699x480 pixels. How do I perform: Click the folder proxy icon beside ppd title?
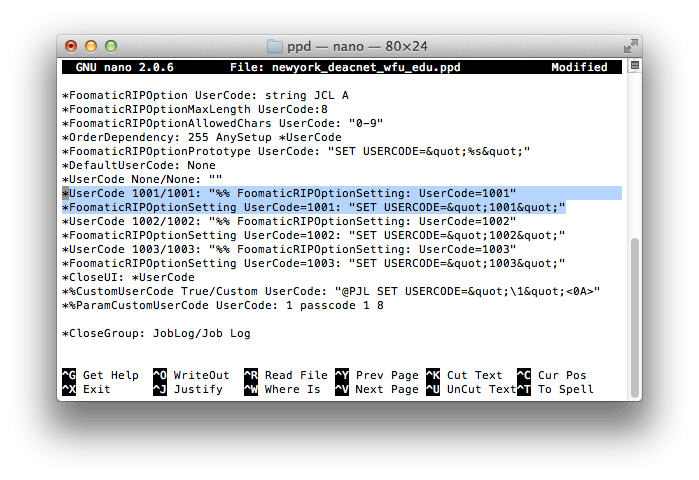pos(275,46)
